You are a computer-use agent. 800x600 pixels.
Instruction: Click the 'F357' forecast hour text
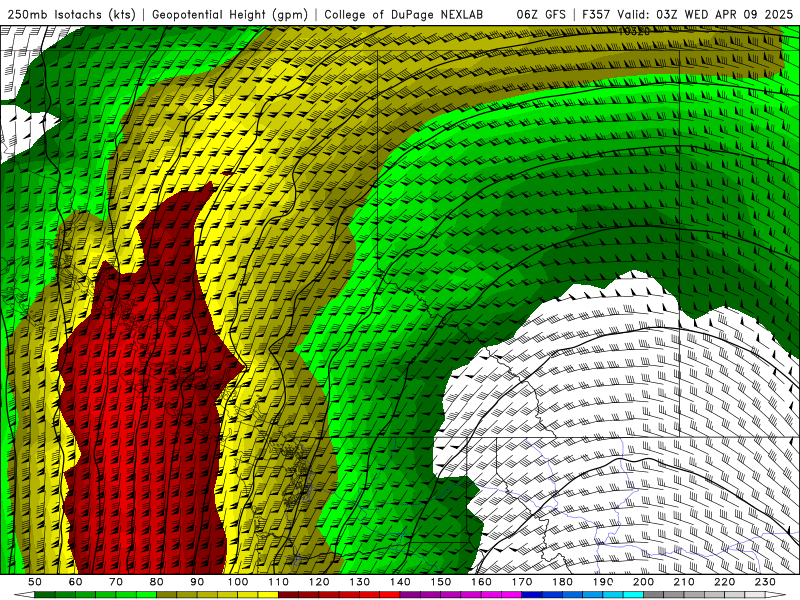(596, 14)
